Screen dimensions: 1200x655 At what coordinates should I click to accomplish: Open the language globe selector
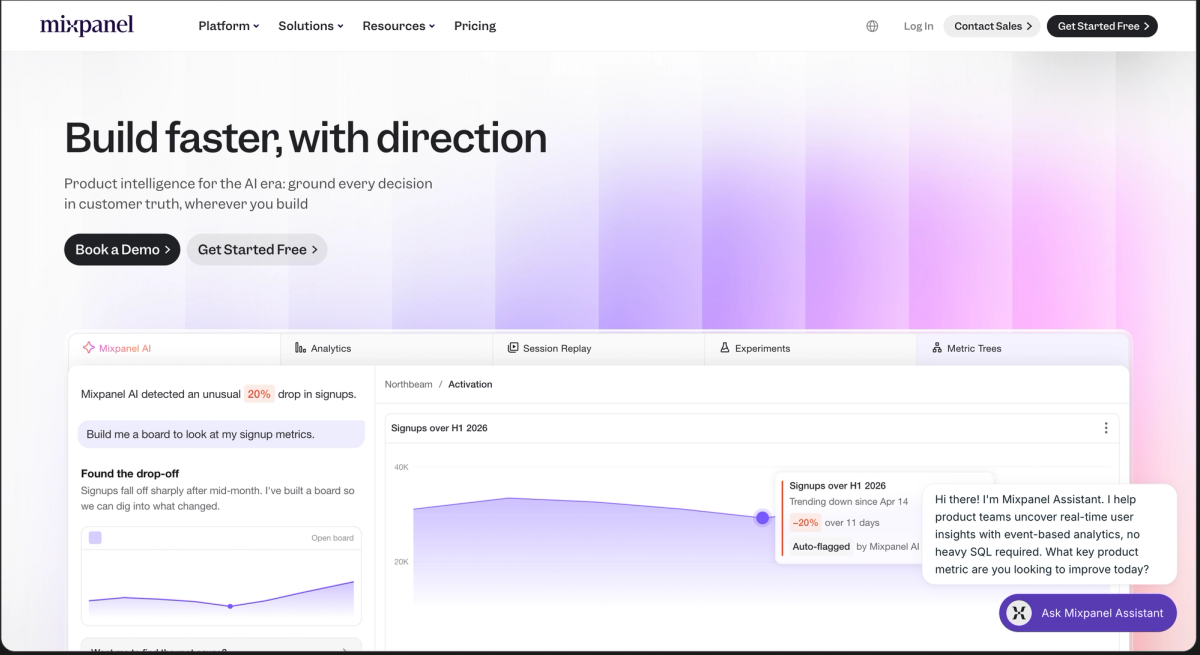tap(872, 26)
